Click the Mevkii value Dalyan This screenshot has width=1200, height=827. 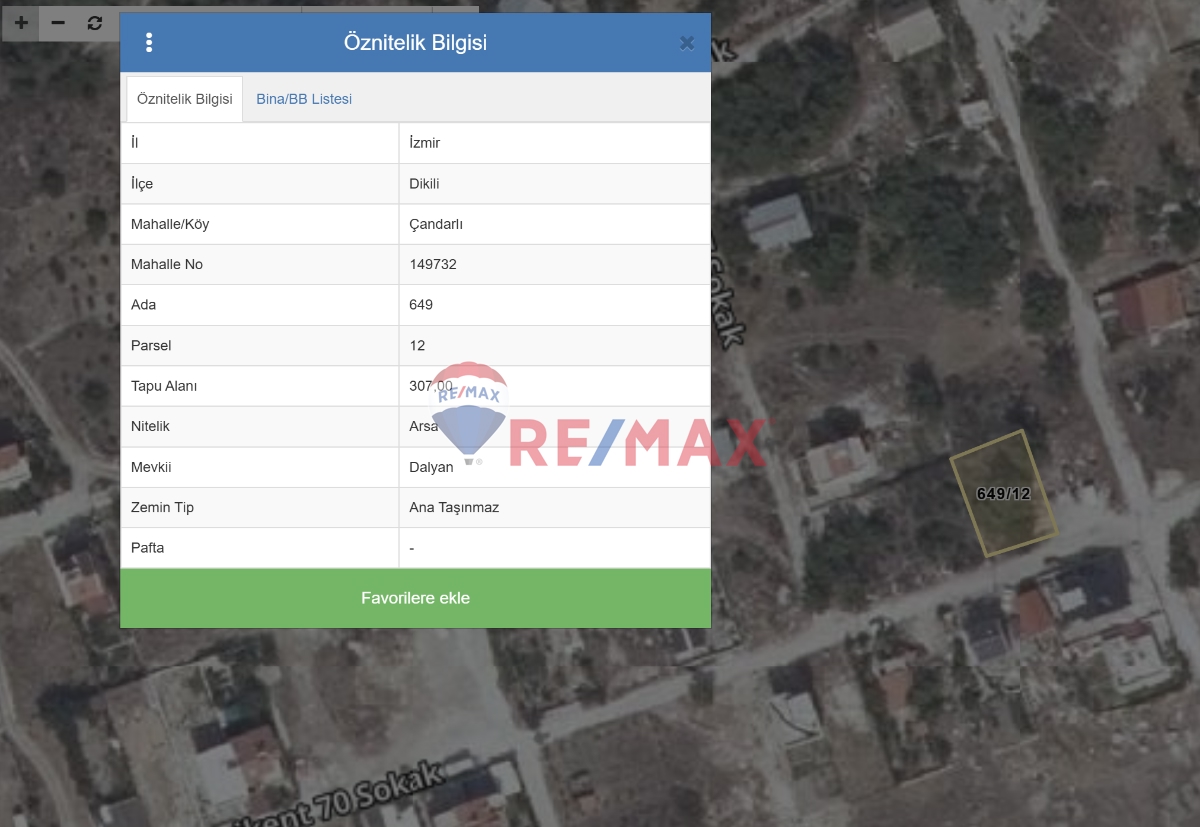(x=431, y=467)
